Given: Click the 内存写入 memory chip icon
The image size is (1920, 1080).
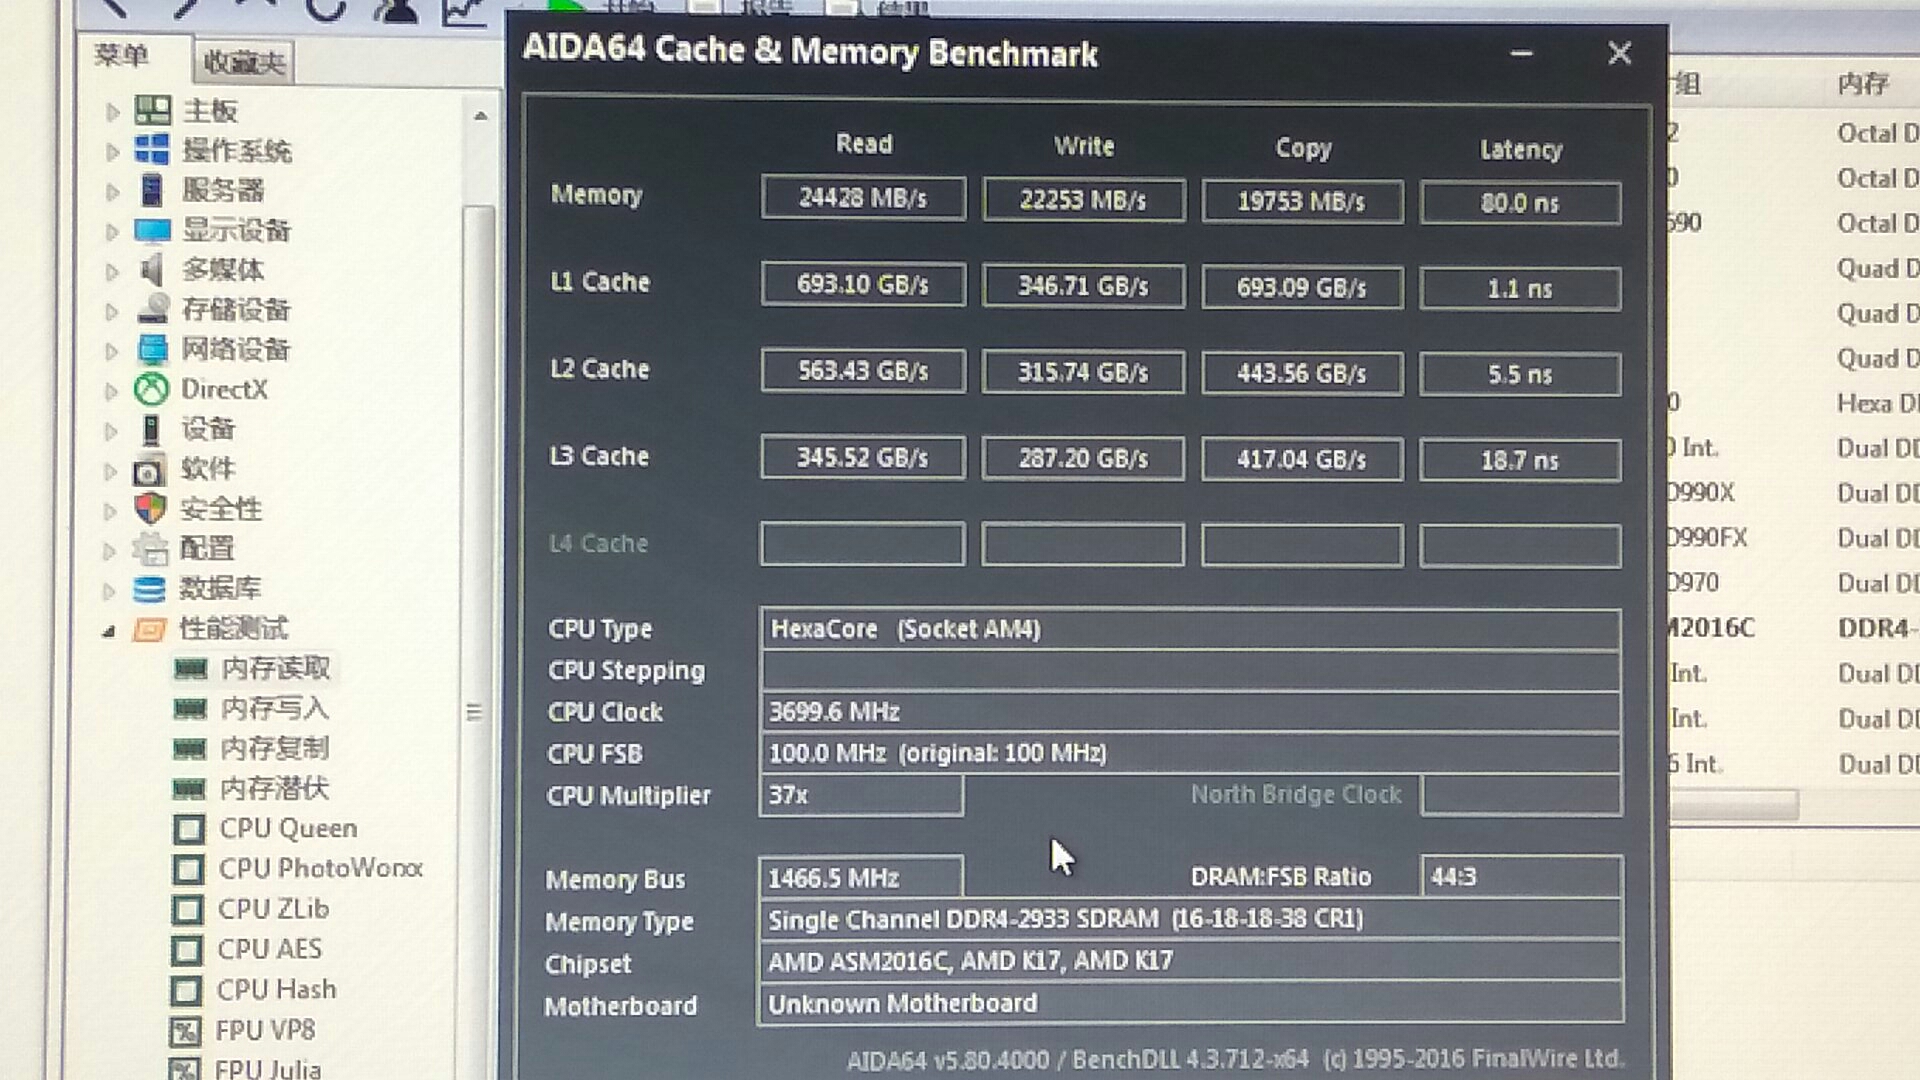Looking at the screenshot, I should (189, 709).
